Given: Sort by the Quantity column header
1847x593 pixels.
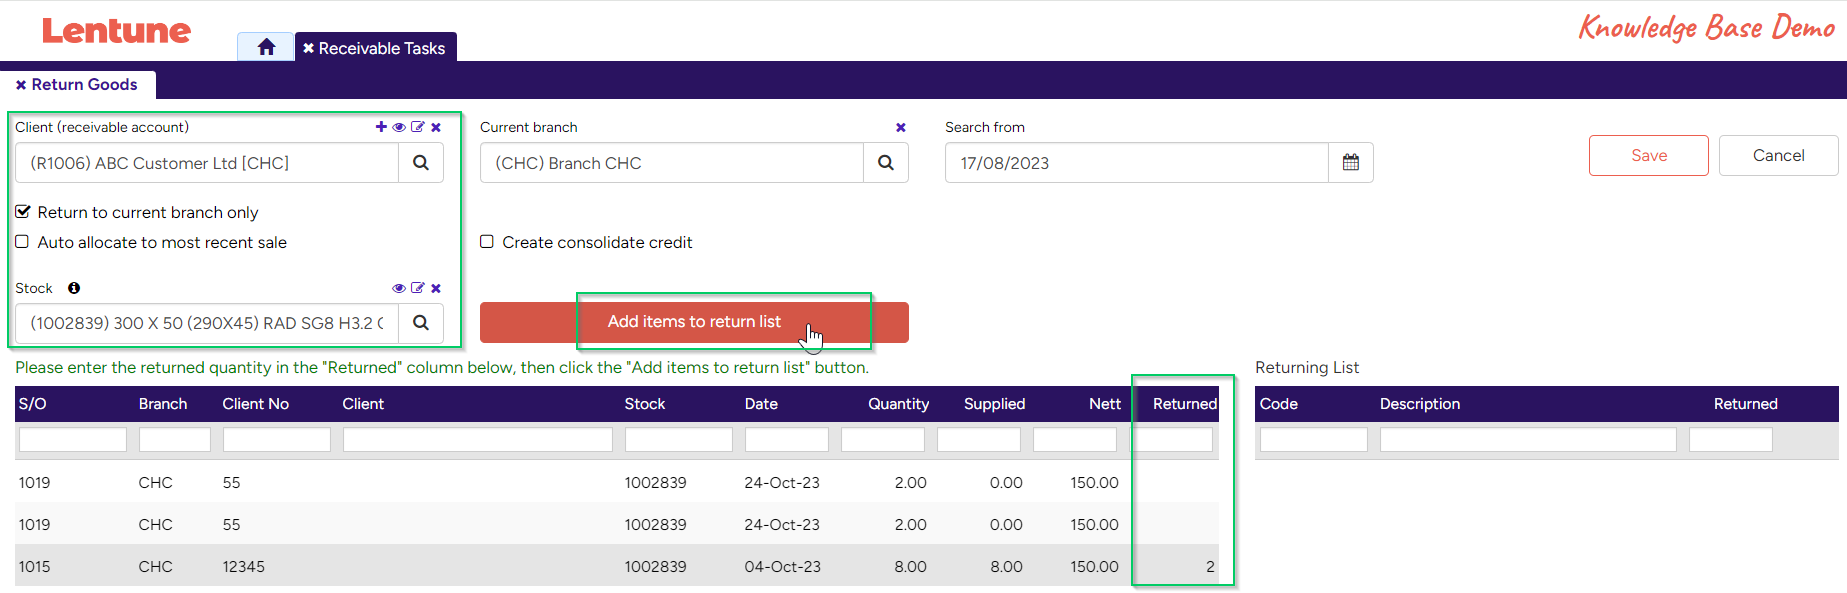Looking at the screenshot, I should point(898,404).
